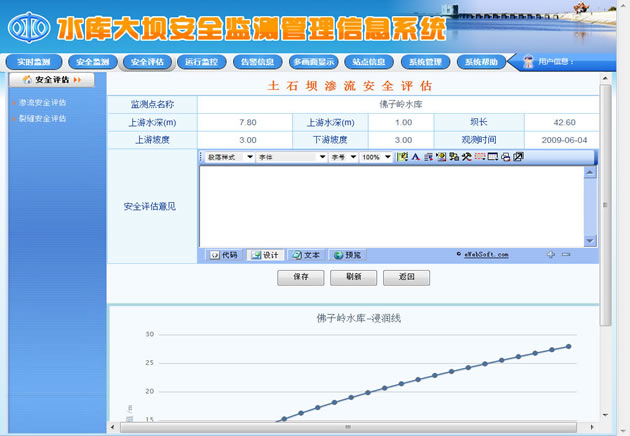
Task: Click the printer file icon in editor toolbar
Action: (x=505, y=157)
